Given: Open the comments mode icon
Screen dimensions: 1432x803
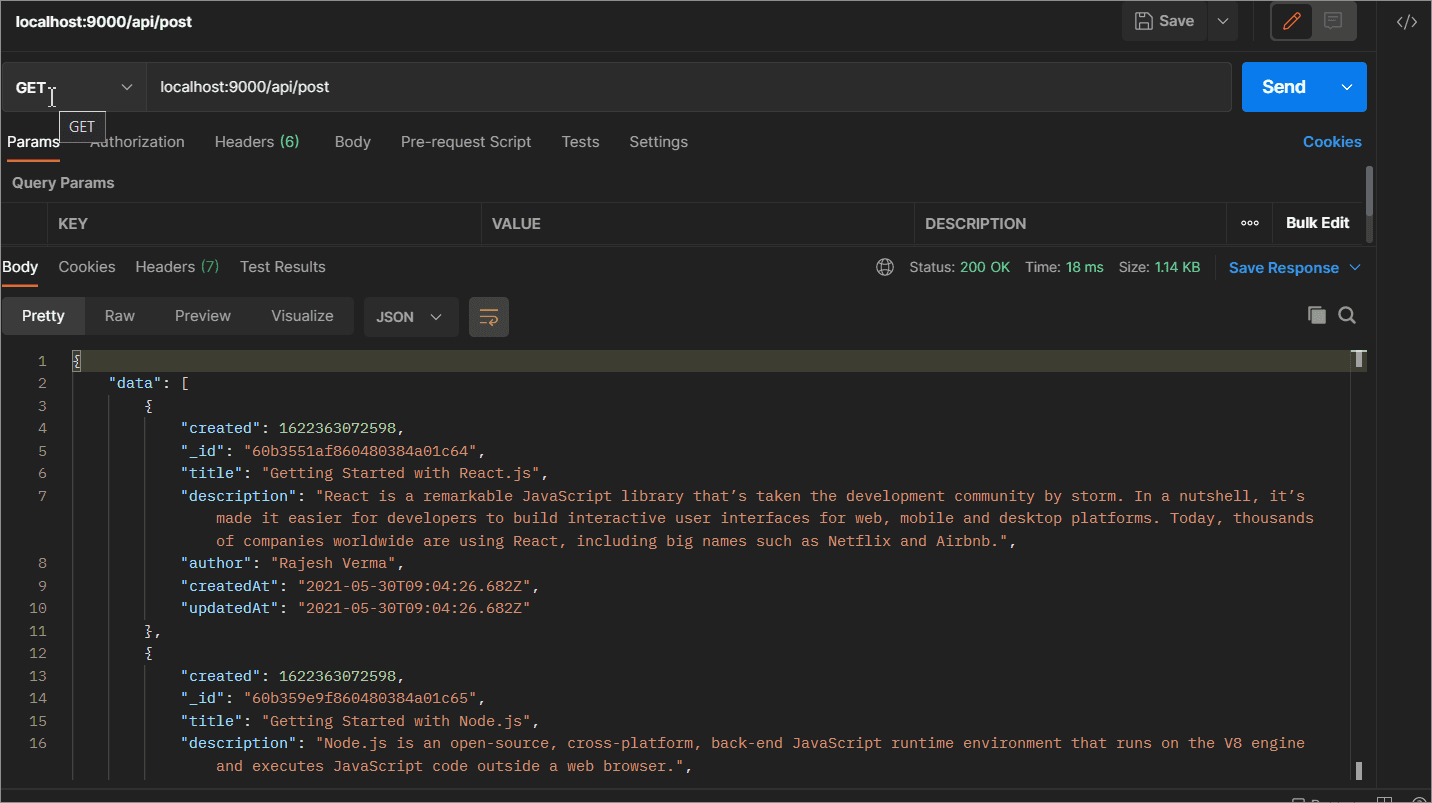Looking at the screenshot, I should [1333, 21].
